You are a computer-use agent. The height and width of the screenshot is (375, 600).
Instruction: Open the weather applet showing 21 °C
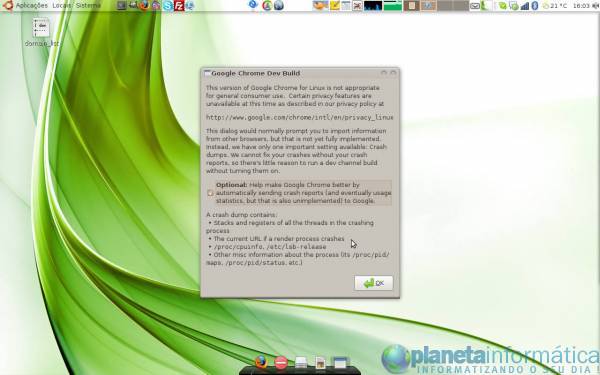pos(554,6)
